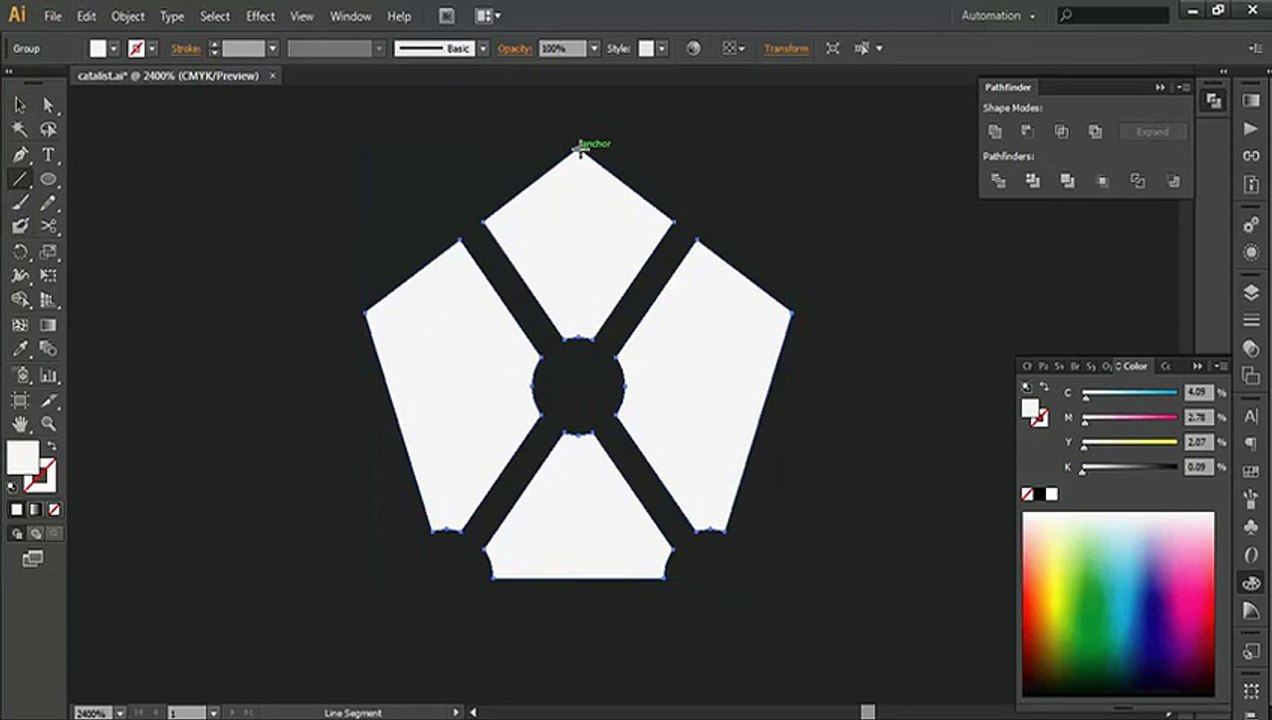This screenshot has width=1272, height=720.
Task: Swap fill and stroke in the Tools panel
Action: [52, 446]
